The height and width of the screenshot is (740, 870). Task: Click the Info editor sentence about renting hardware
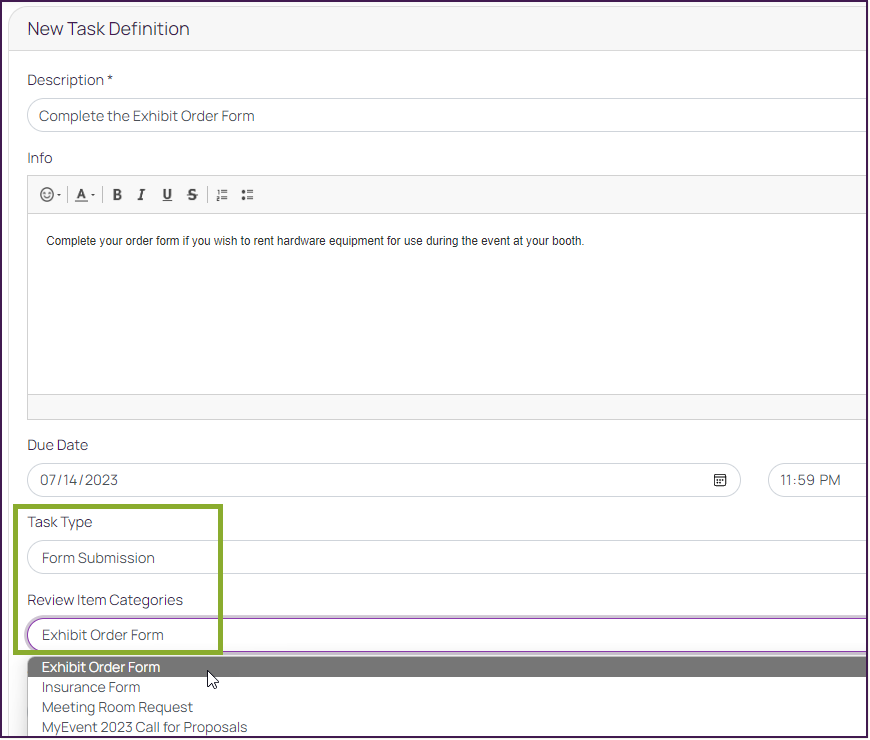point(315,241)
